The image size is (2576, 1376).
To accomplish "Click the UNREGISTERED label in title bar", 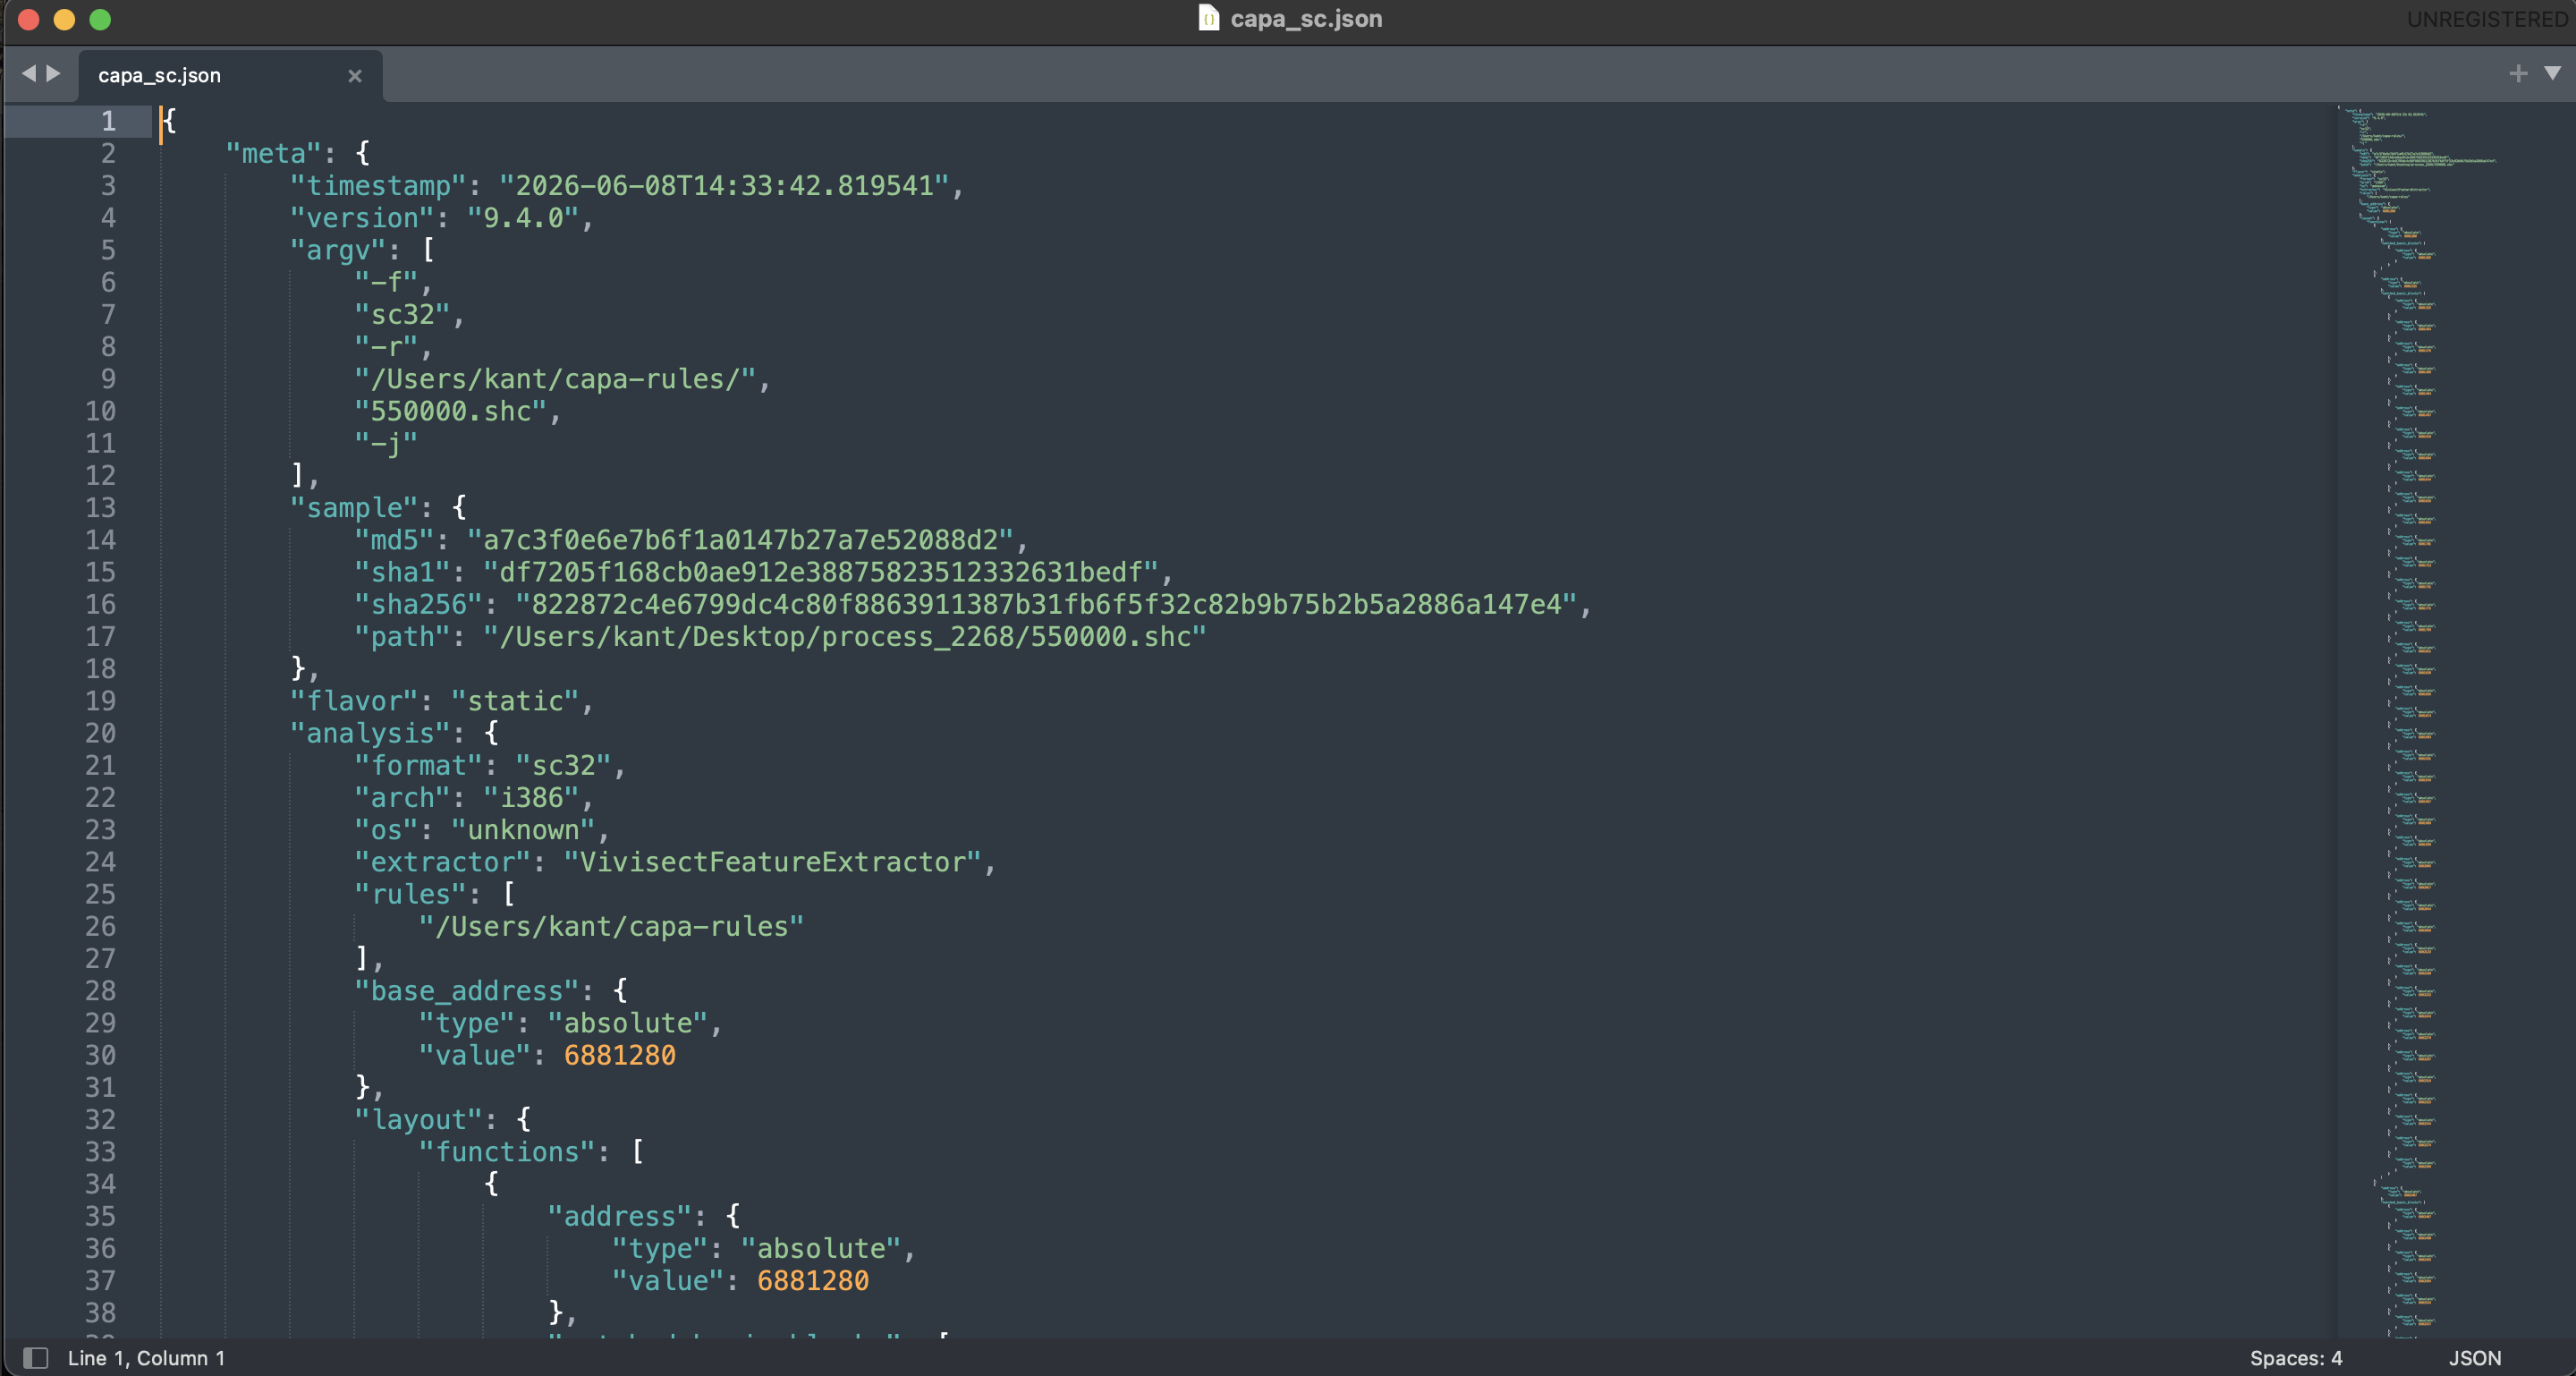I will (2487, 19).
